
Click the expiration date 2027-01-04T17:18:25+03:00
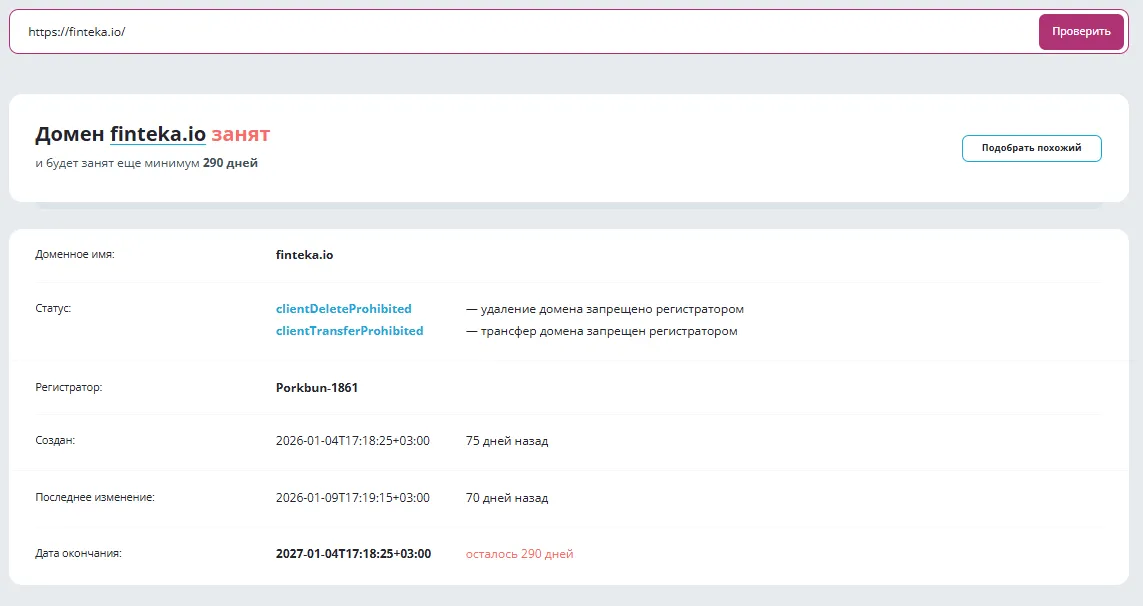354,553
